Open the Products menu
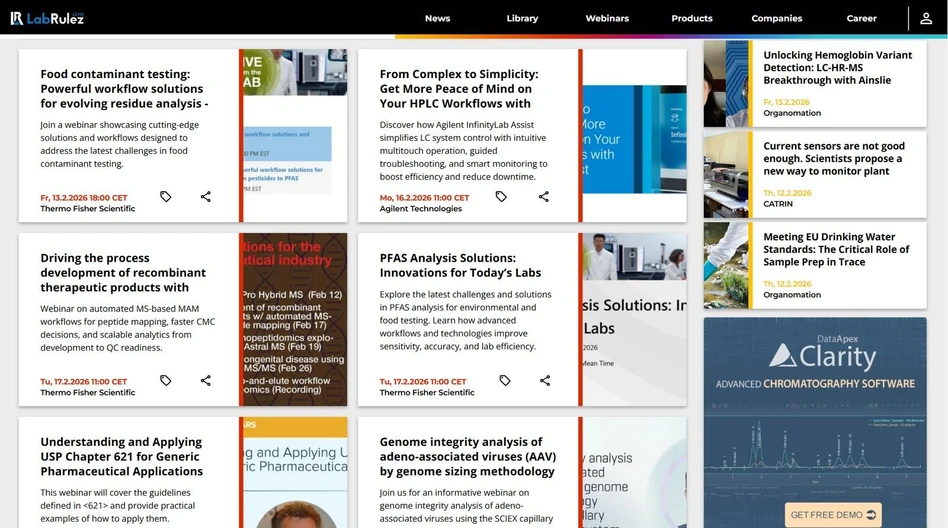Screen dimensions: 948x528 click(692, 18)
